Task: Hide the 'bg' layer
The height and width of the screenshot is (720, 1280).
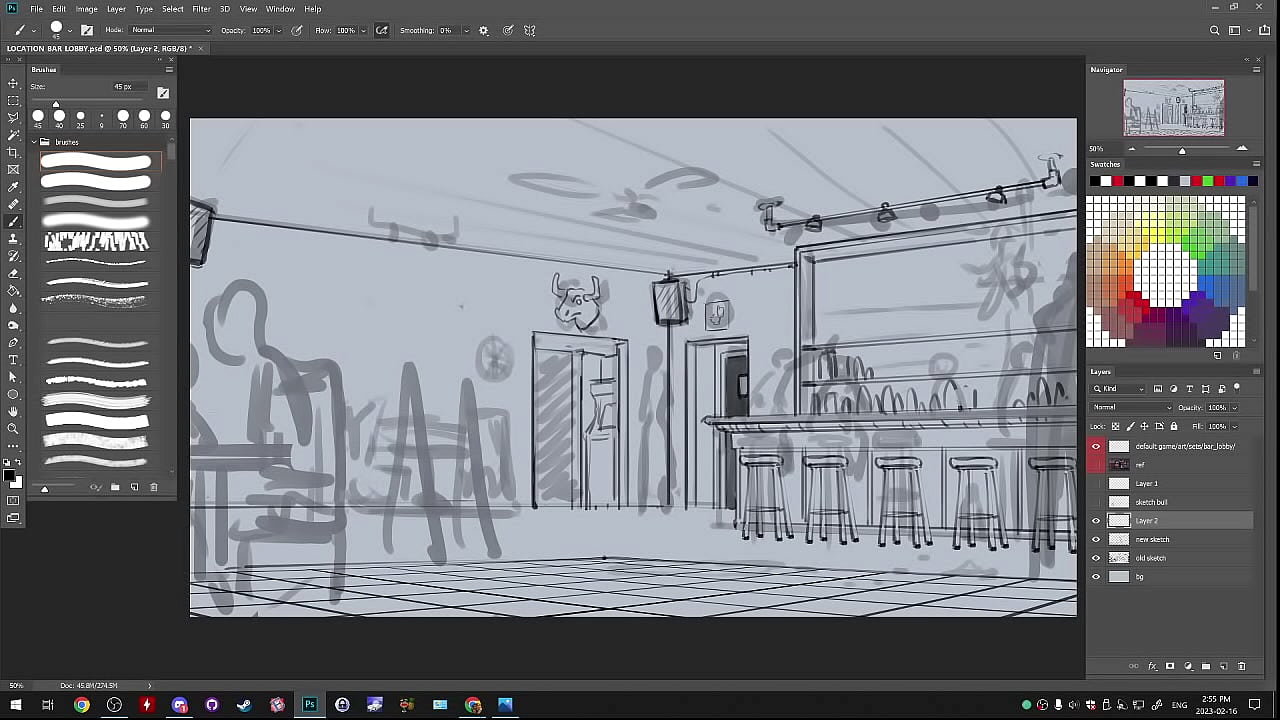Action: (x=1096, y=576)
